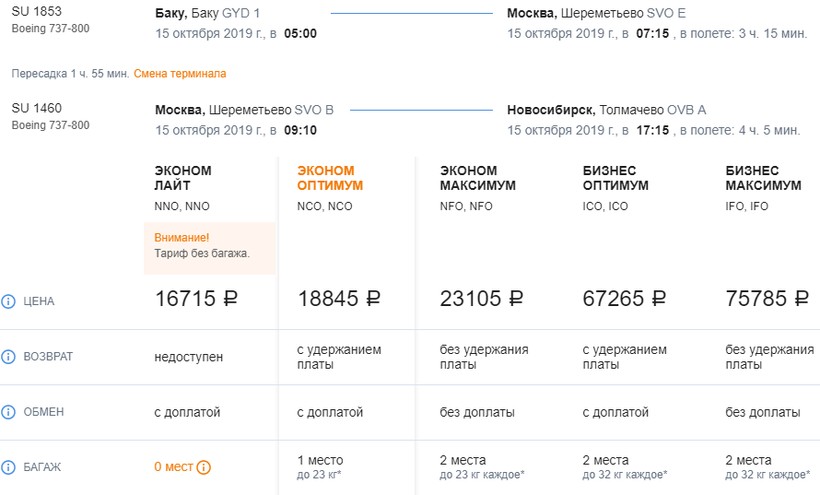
Task: Click the orange info icon after 0 мест
Action: [x=204, y=467]
